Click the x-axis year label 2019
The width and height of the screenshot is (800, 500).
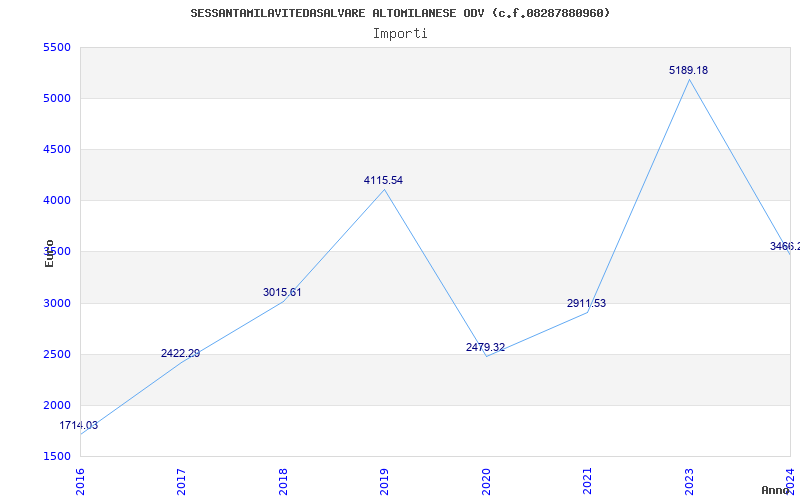click(x=384, y=482)
